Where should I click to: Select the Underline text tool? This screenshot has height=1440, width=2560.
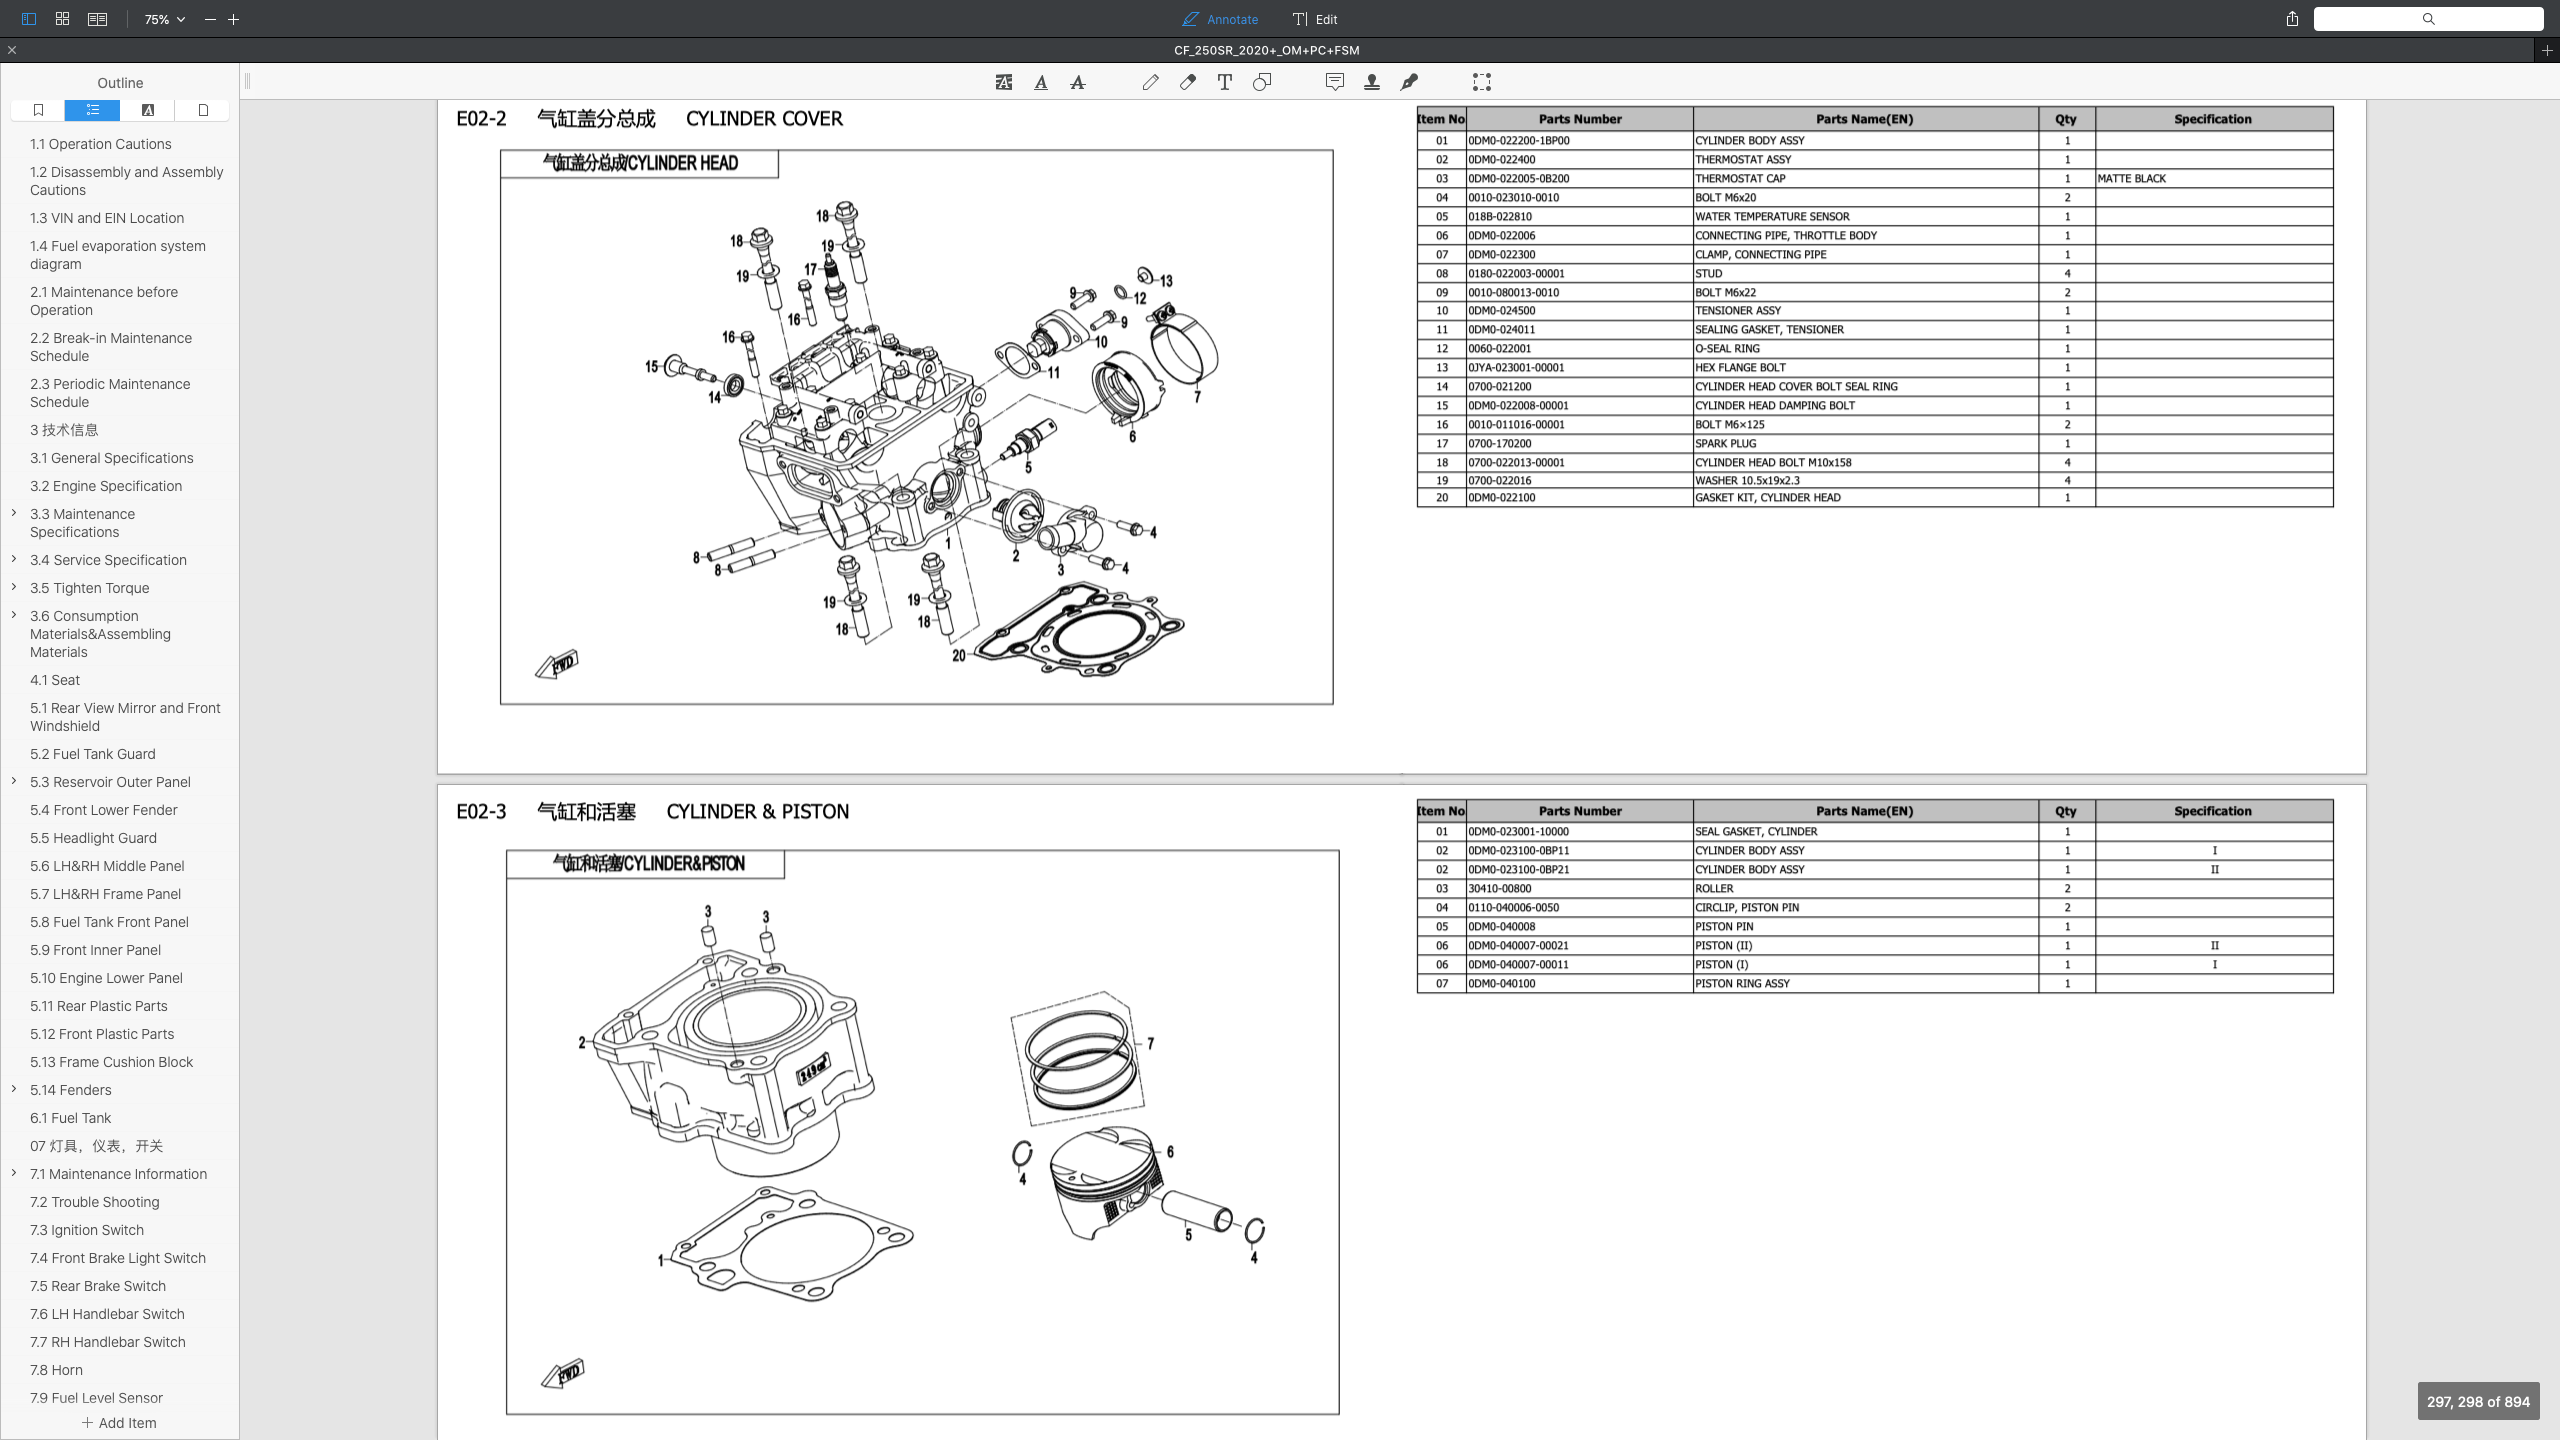(1041, 82)
